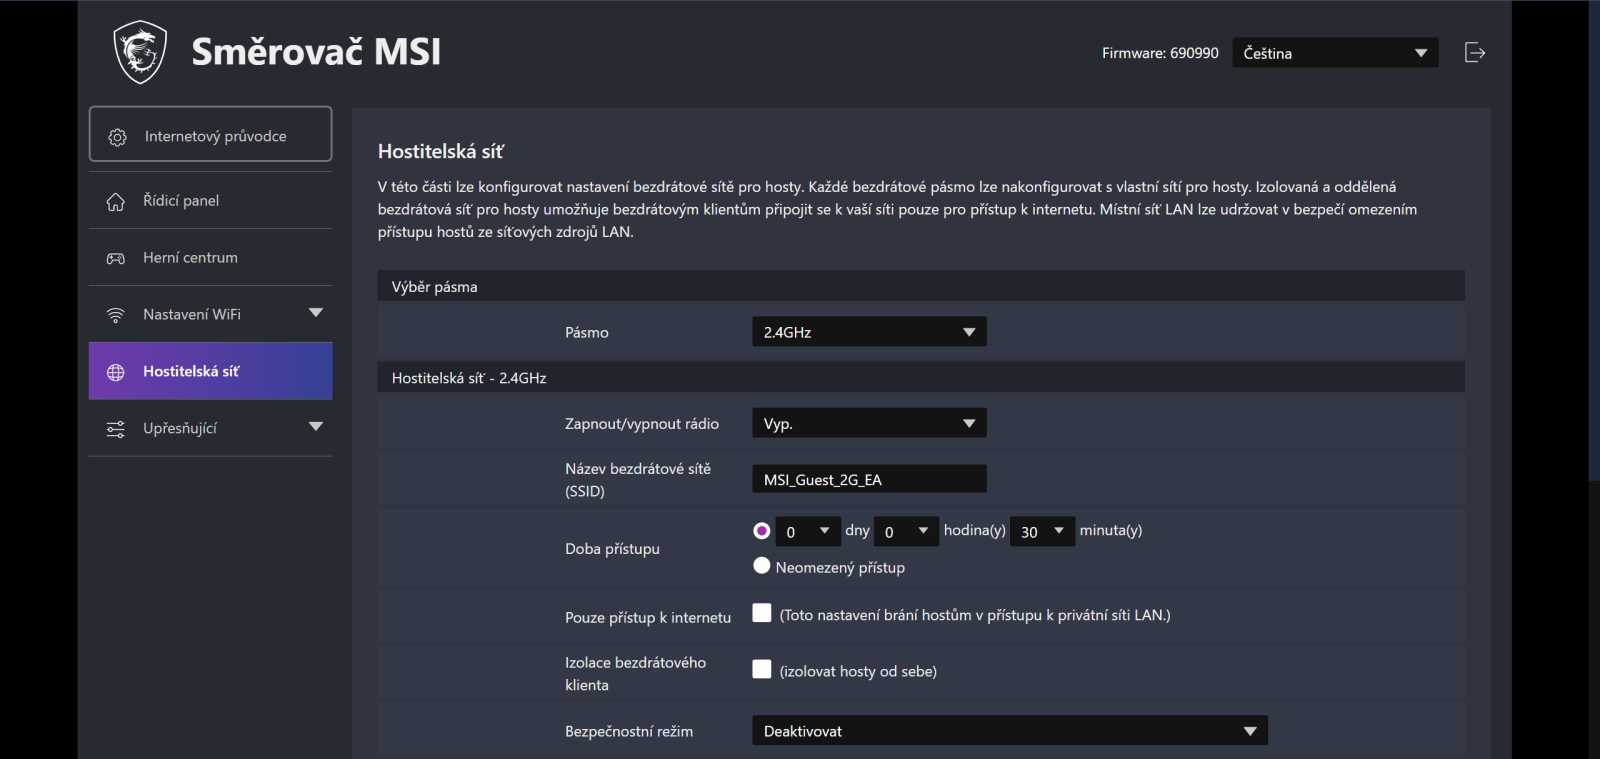Image resolution: width=1600 pixels, height=759 pixels.
Task: Click the Neomezený přístup label text
Action: tap(840, 567)
